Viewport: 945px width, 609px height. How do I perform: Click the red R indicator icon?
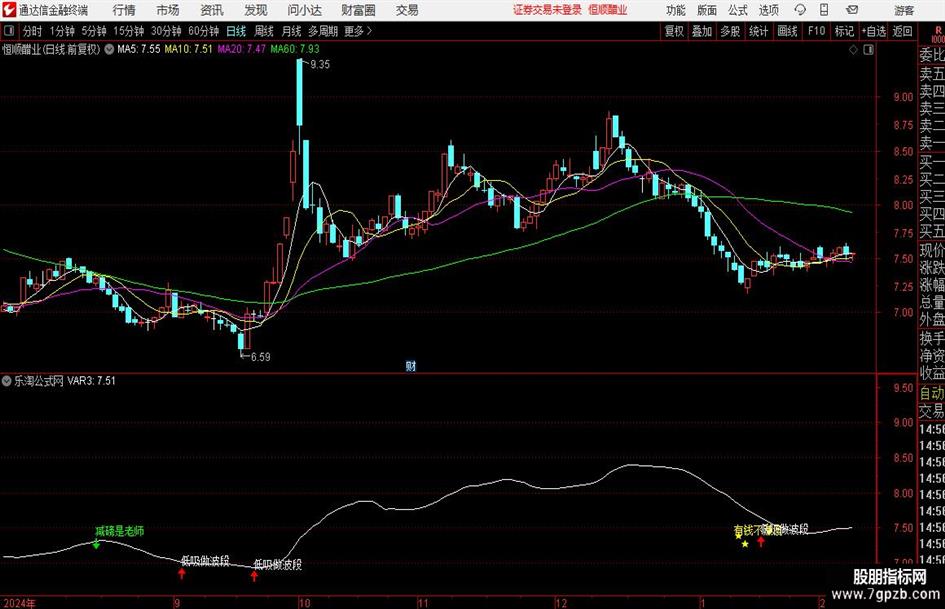tap(938, 31)
